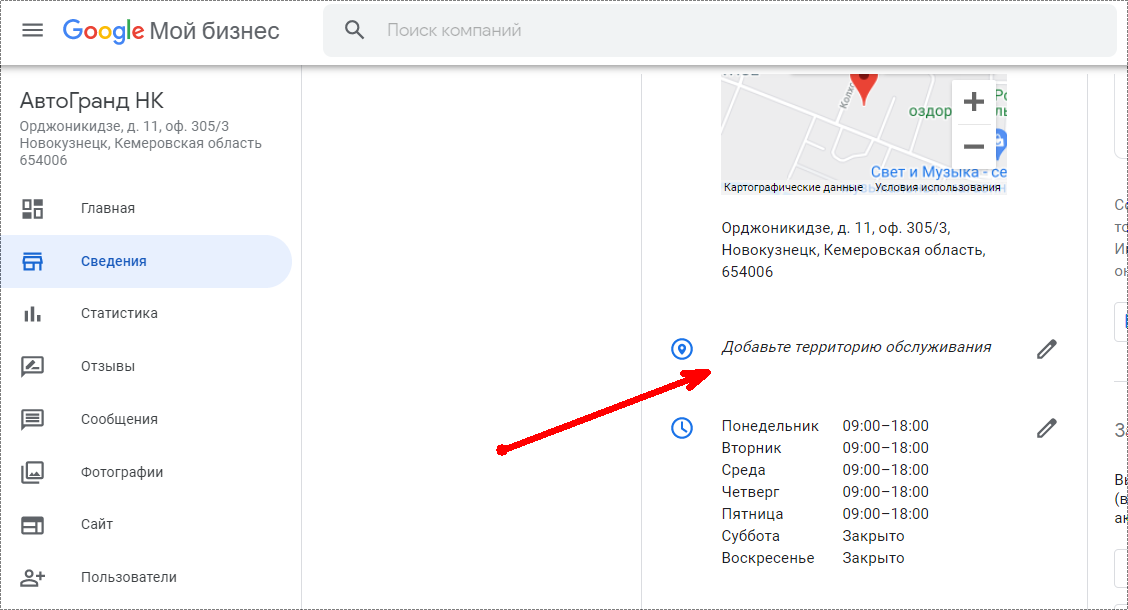Click the red map location pin
Viewport: 1128px width, 610px height.
863,88
